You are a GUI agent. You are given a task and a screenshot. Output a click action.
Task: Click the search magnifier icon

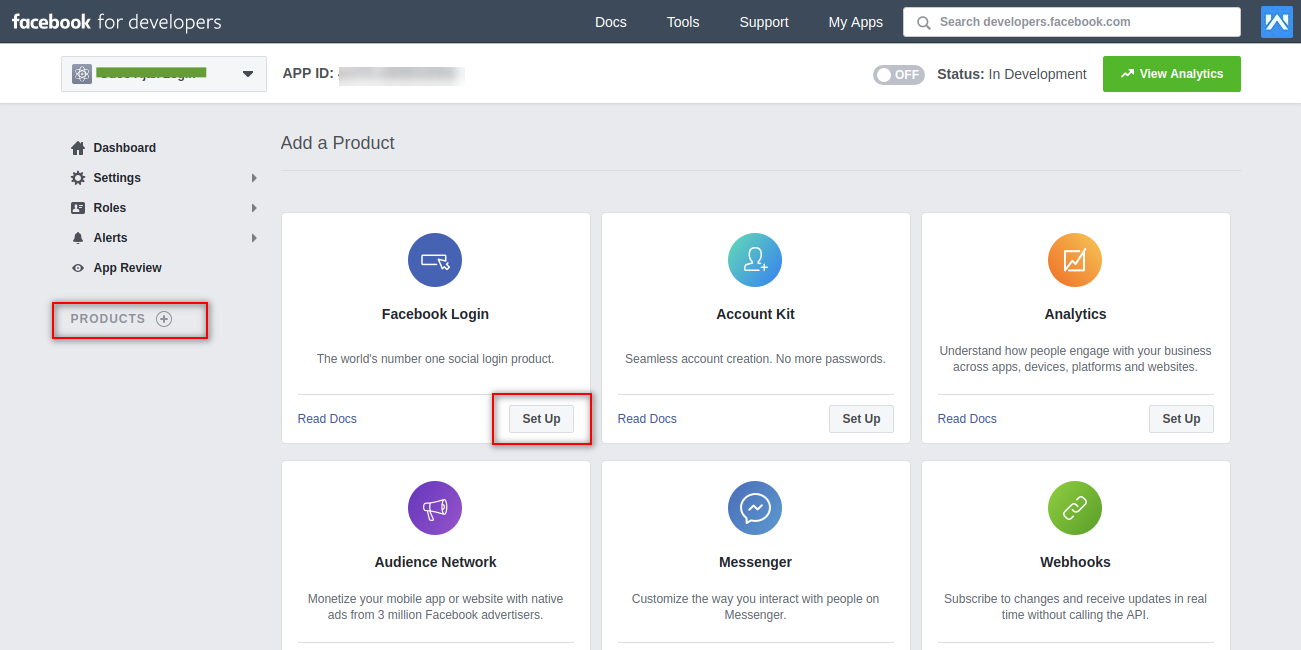(923, 22)
